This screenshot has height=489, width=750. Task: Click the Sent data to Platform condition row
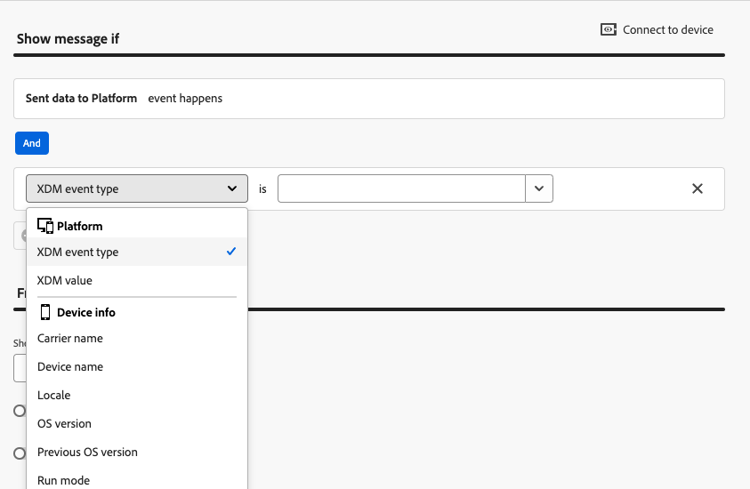369,99
